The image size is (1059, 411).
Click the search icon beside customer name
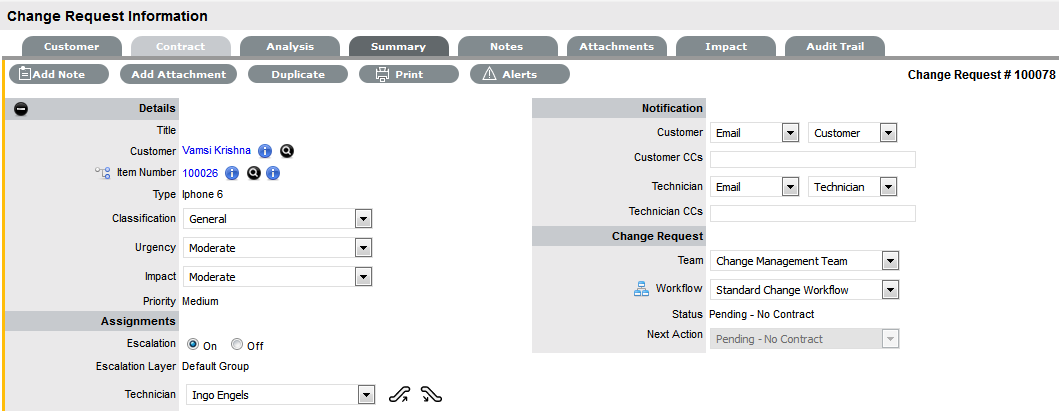coord(287,151)
